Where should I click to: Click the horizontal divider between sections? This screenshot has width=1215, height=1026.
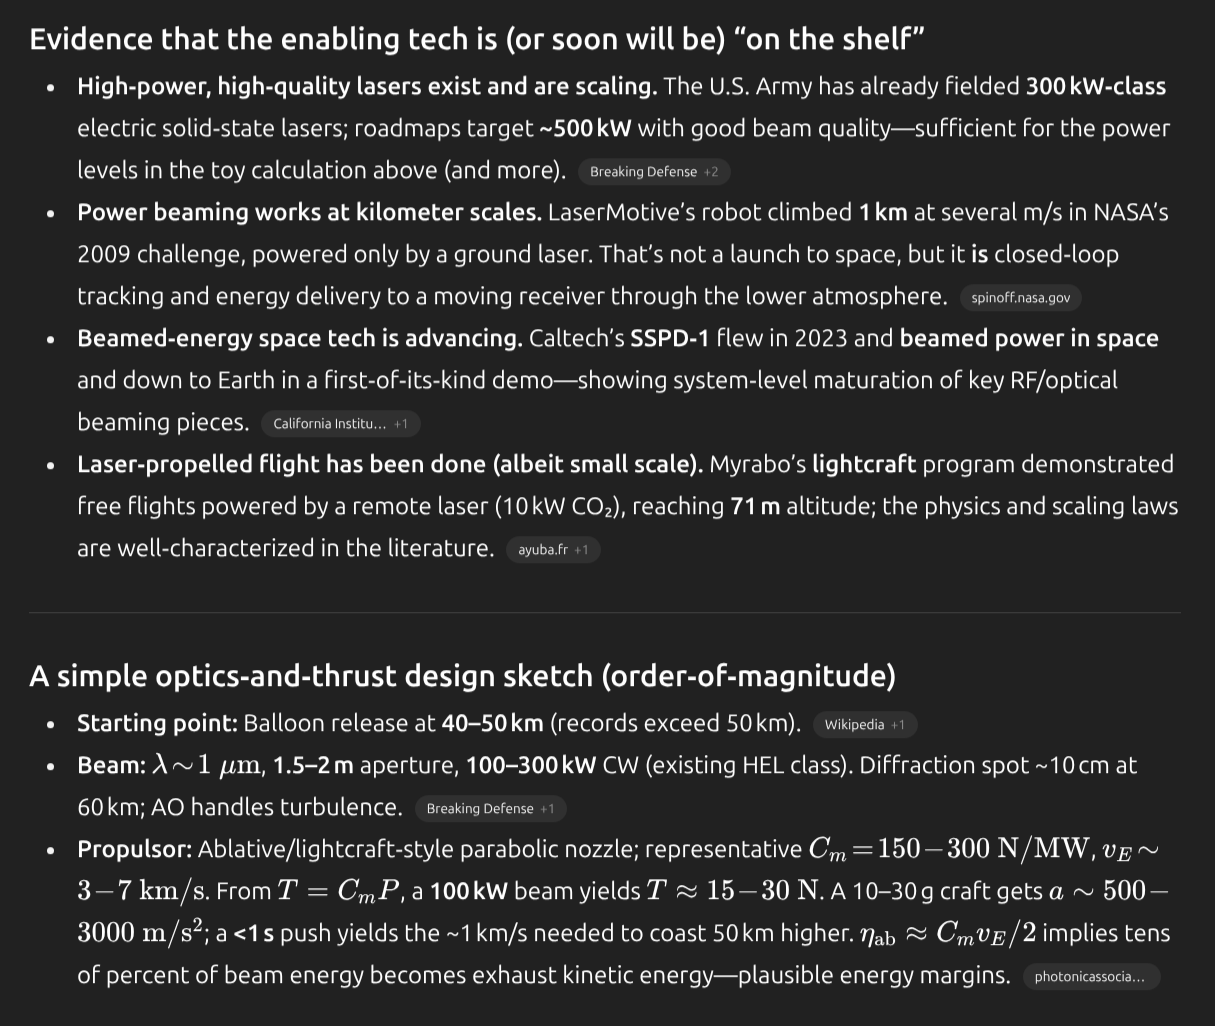pyautogui.click(x=604, y=612)
